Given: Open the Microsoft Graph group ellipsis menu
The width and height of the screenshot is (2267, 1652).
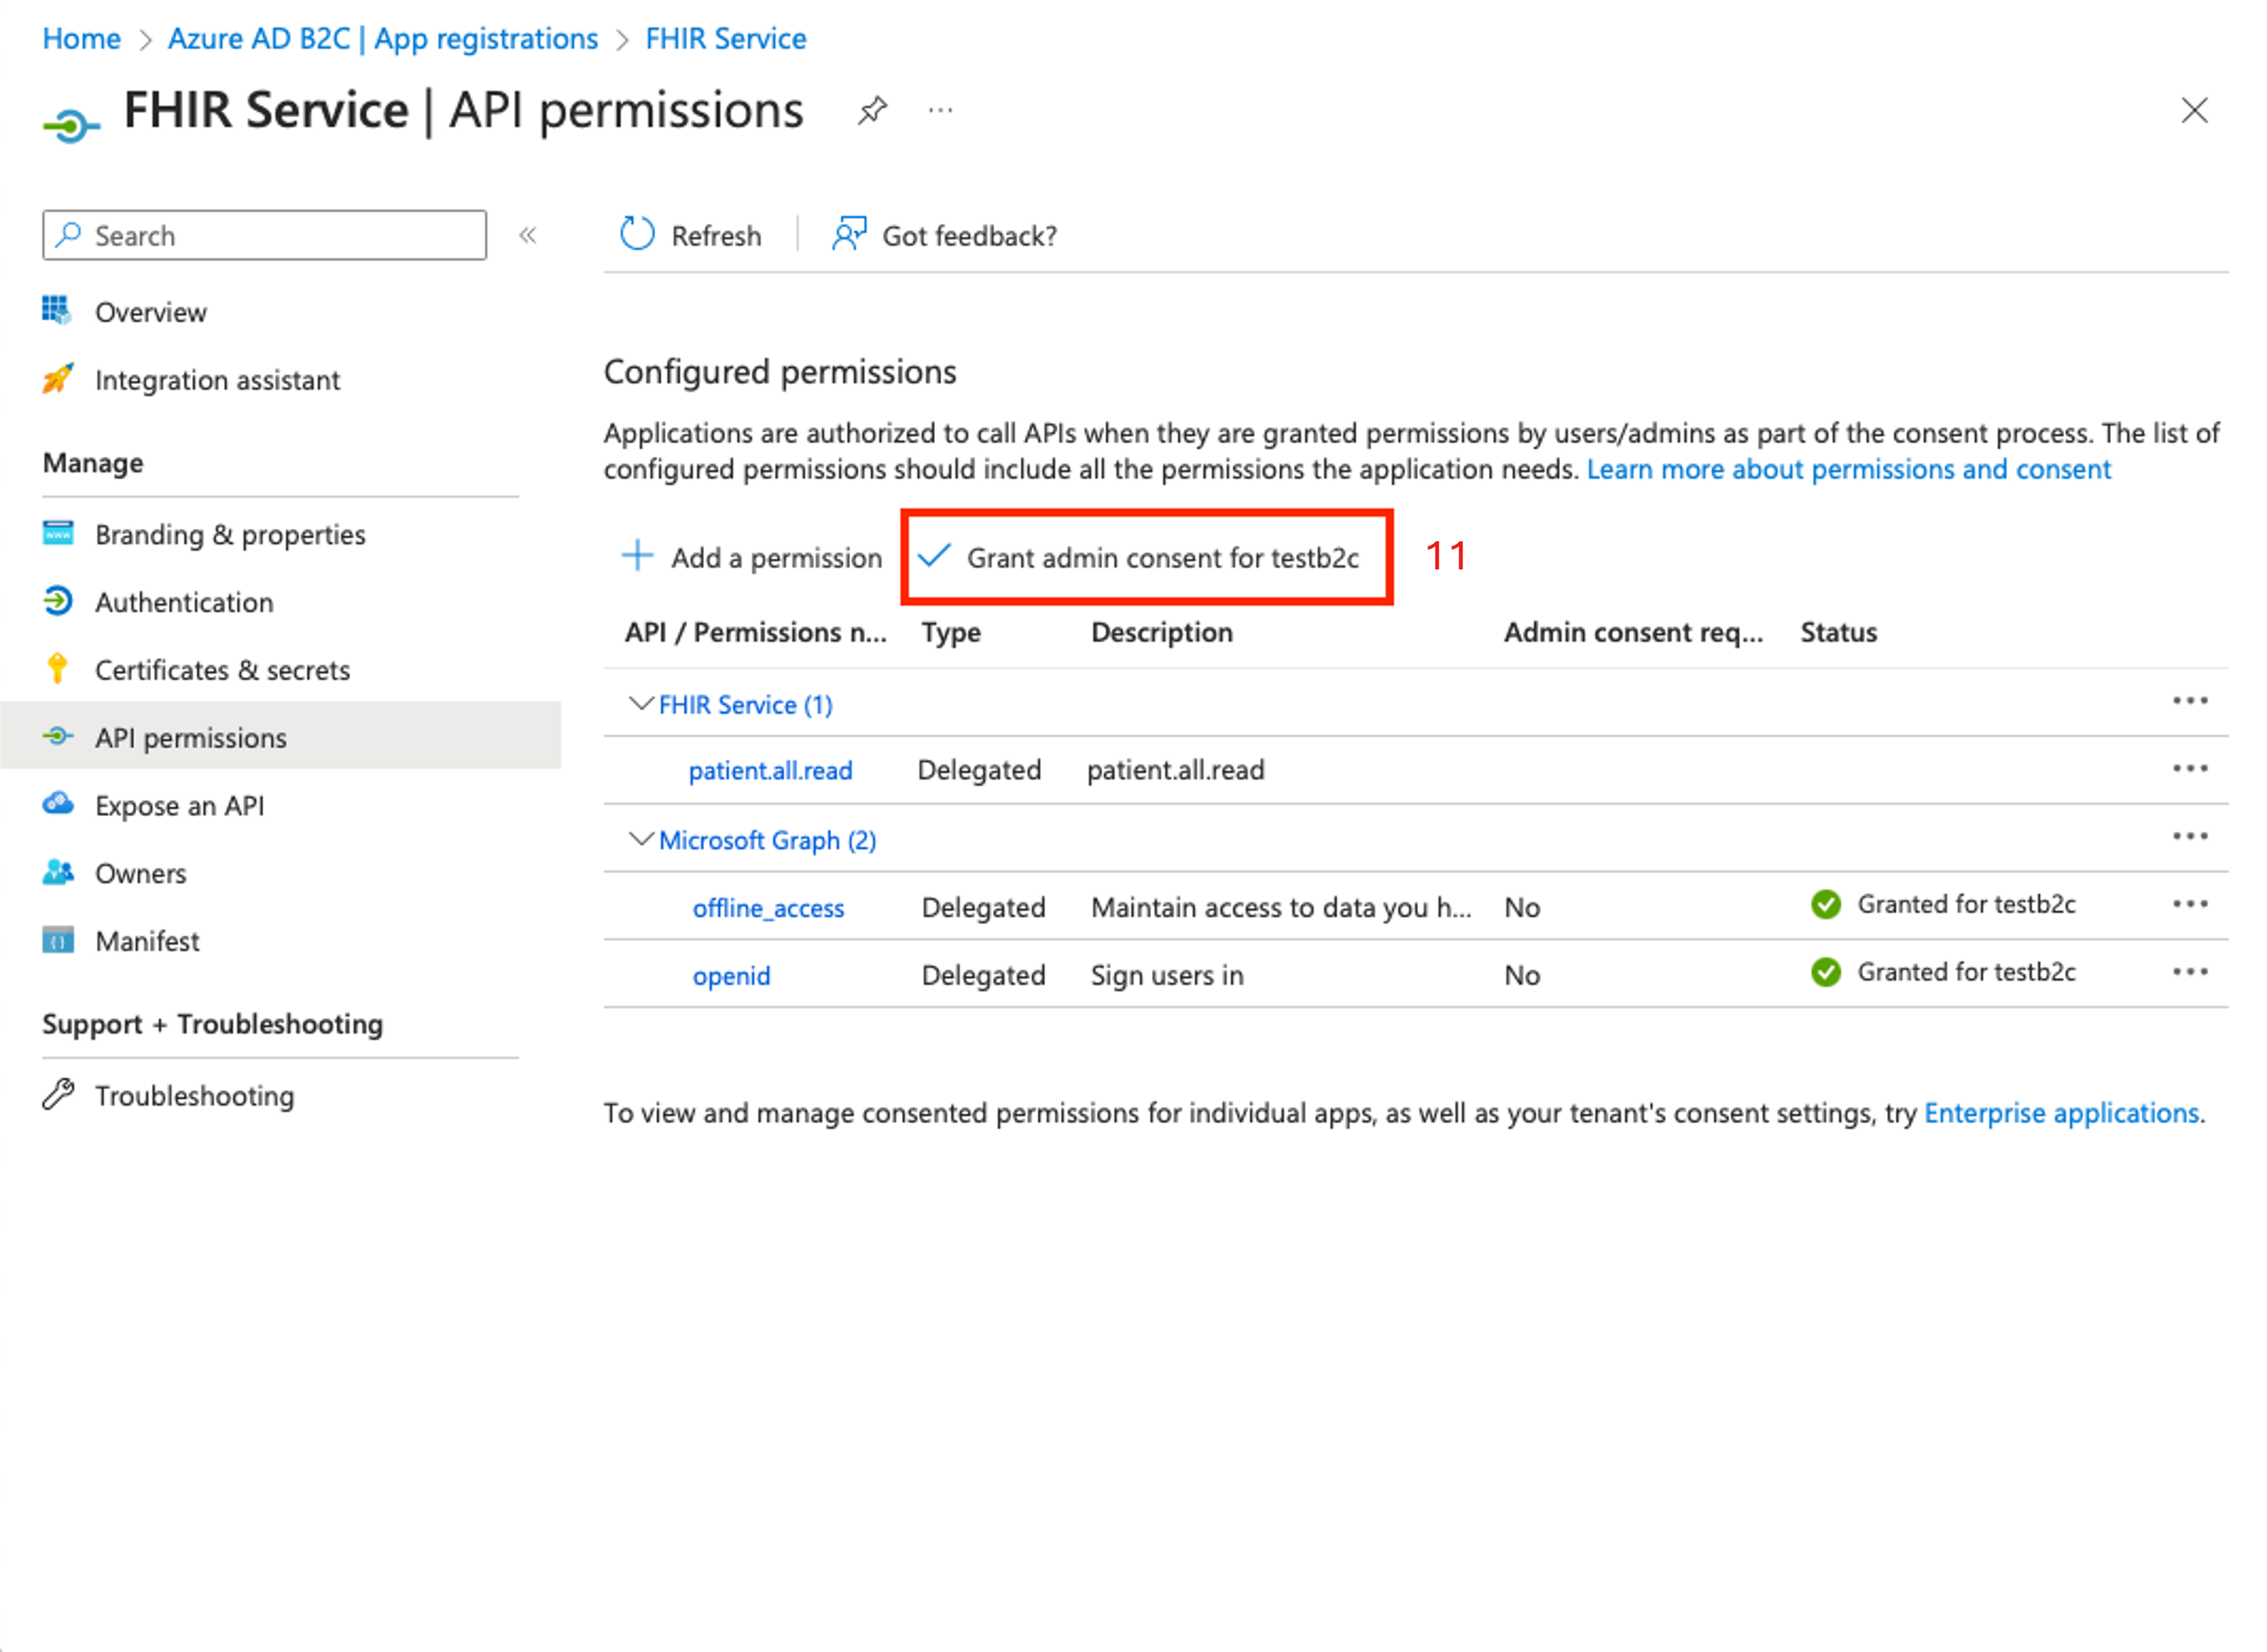Looking at the screenshot, I should 2189,837.
